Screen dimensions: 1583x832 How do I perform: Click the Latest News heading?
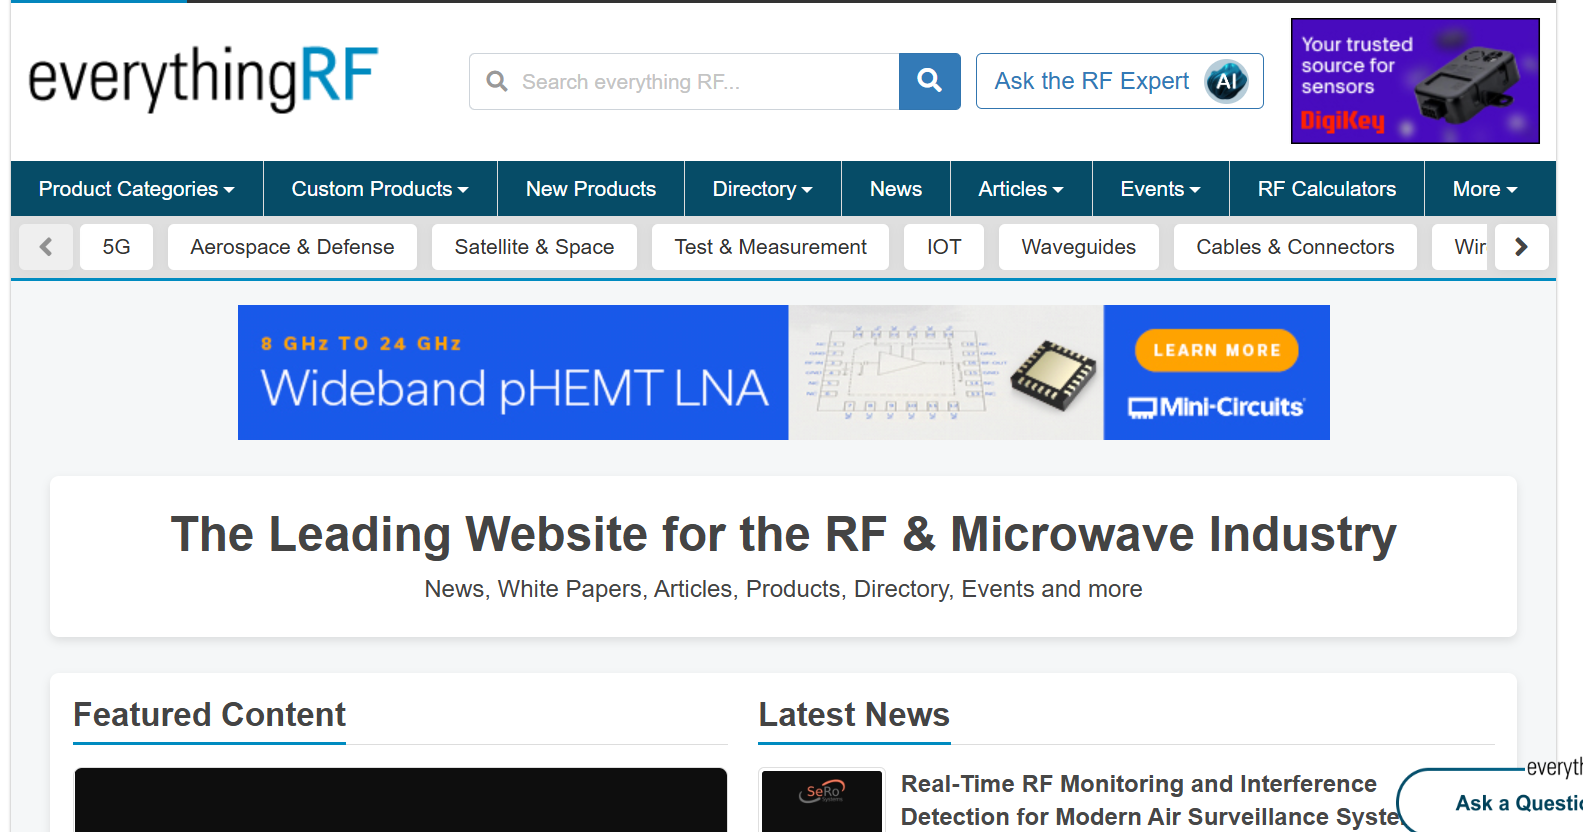[854, 715]
